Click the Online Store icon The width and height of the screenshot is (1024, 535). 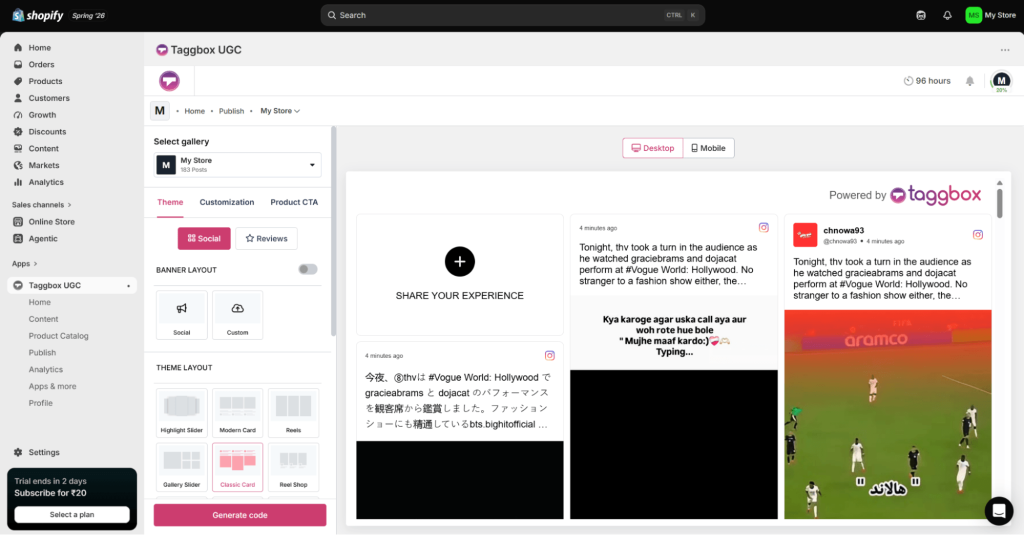pyautogui.click(x=18, y=221)
